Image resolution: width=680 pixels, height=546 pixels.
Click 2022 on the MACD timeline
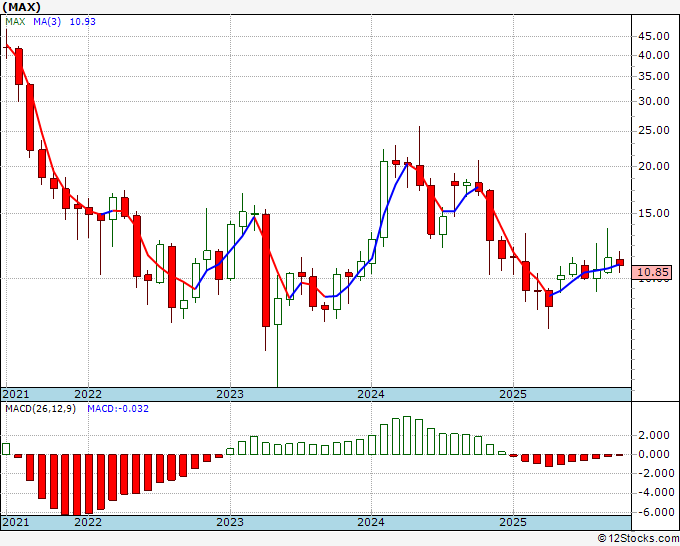click(88, 522)
